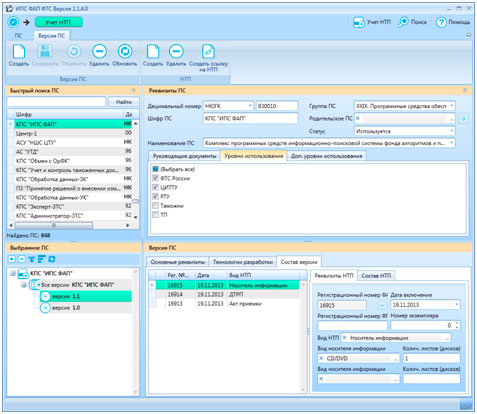Click the Удалить icon in Версия ПС group

click(99, 52)
